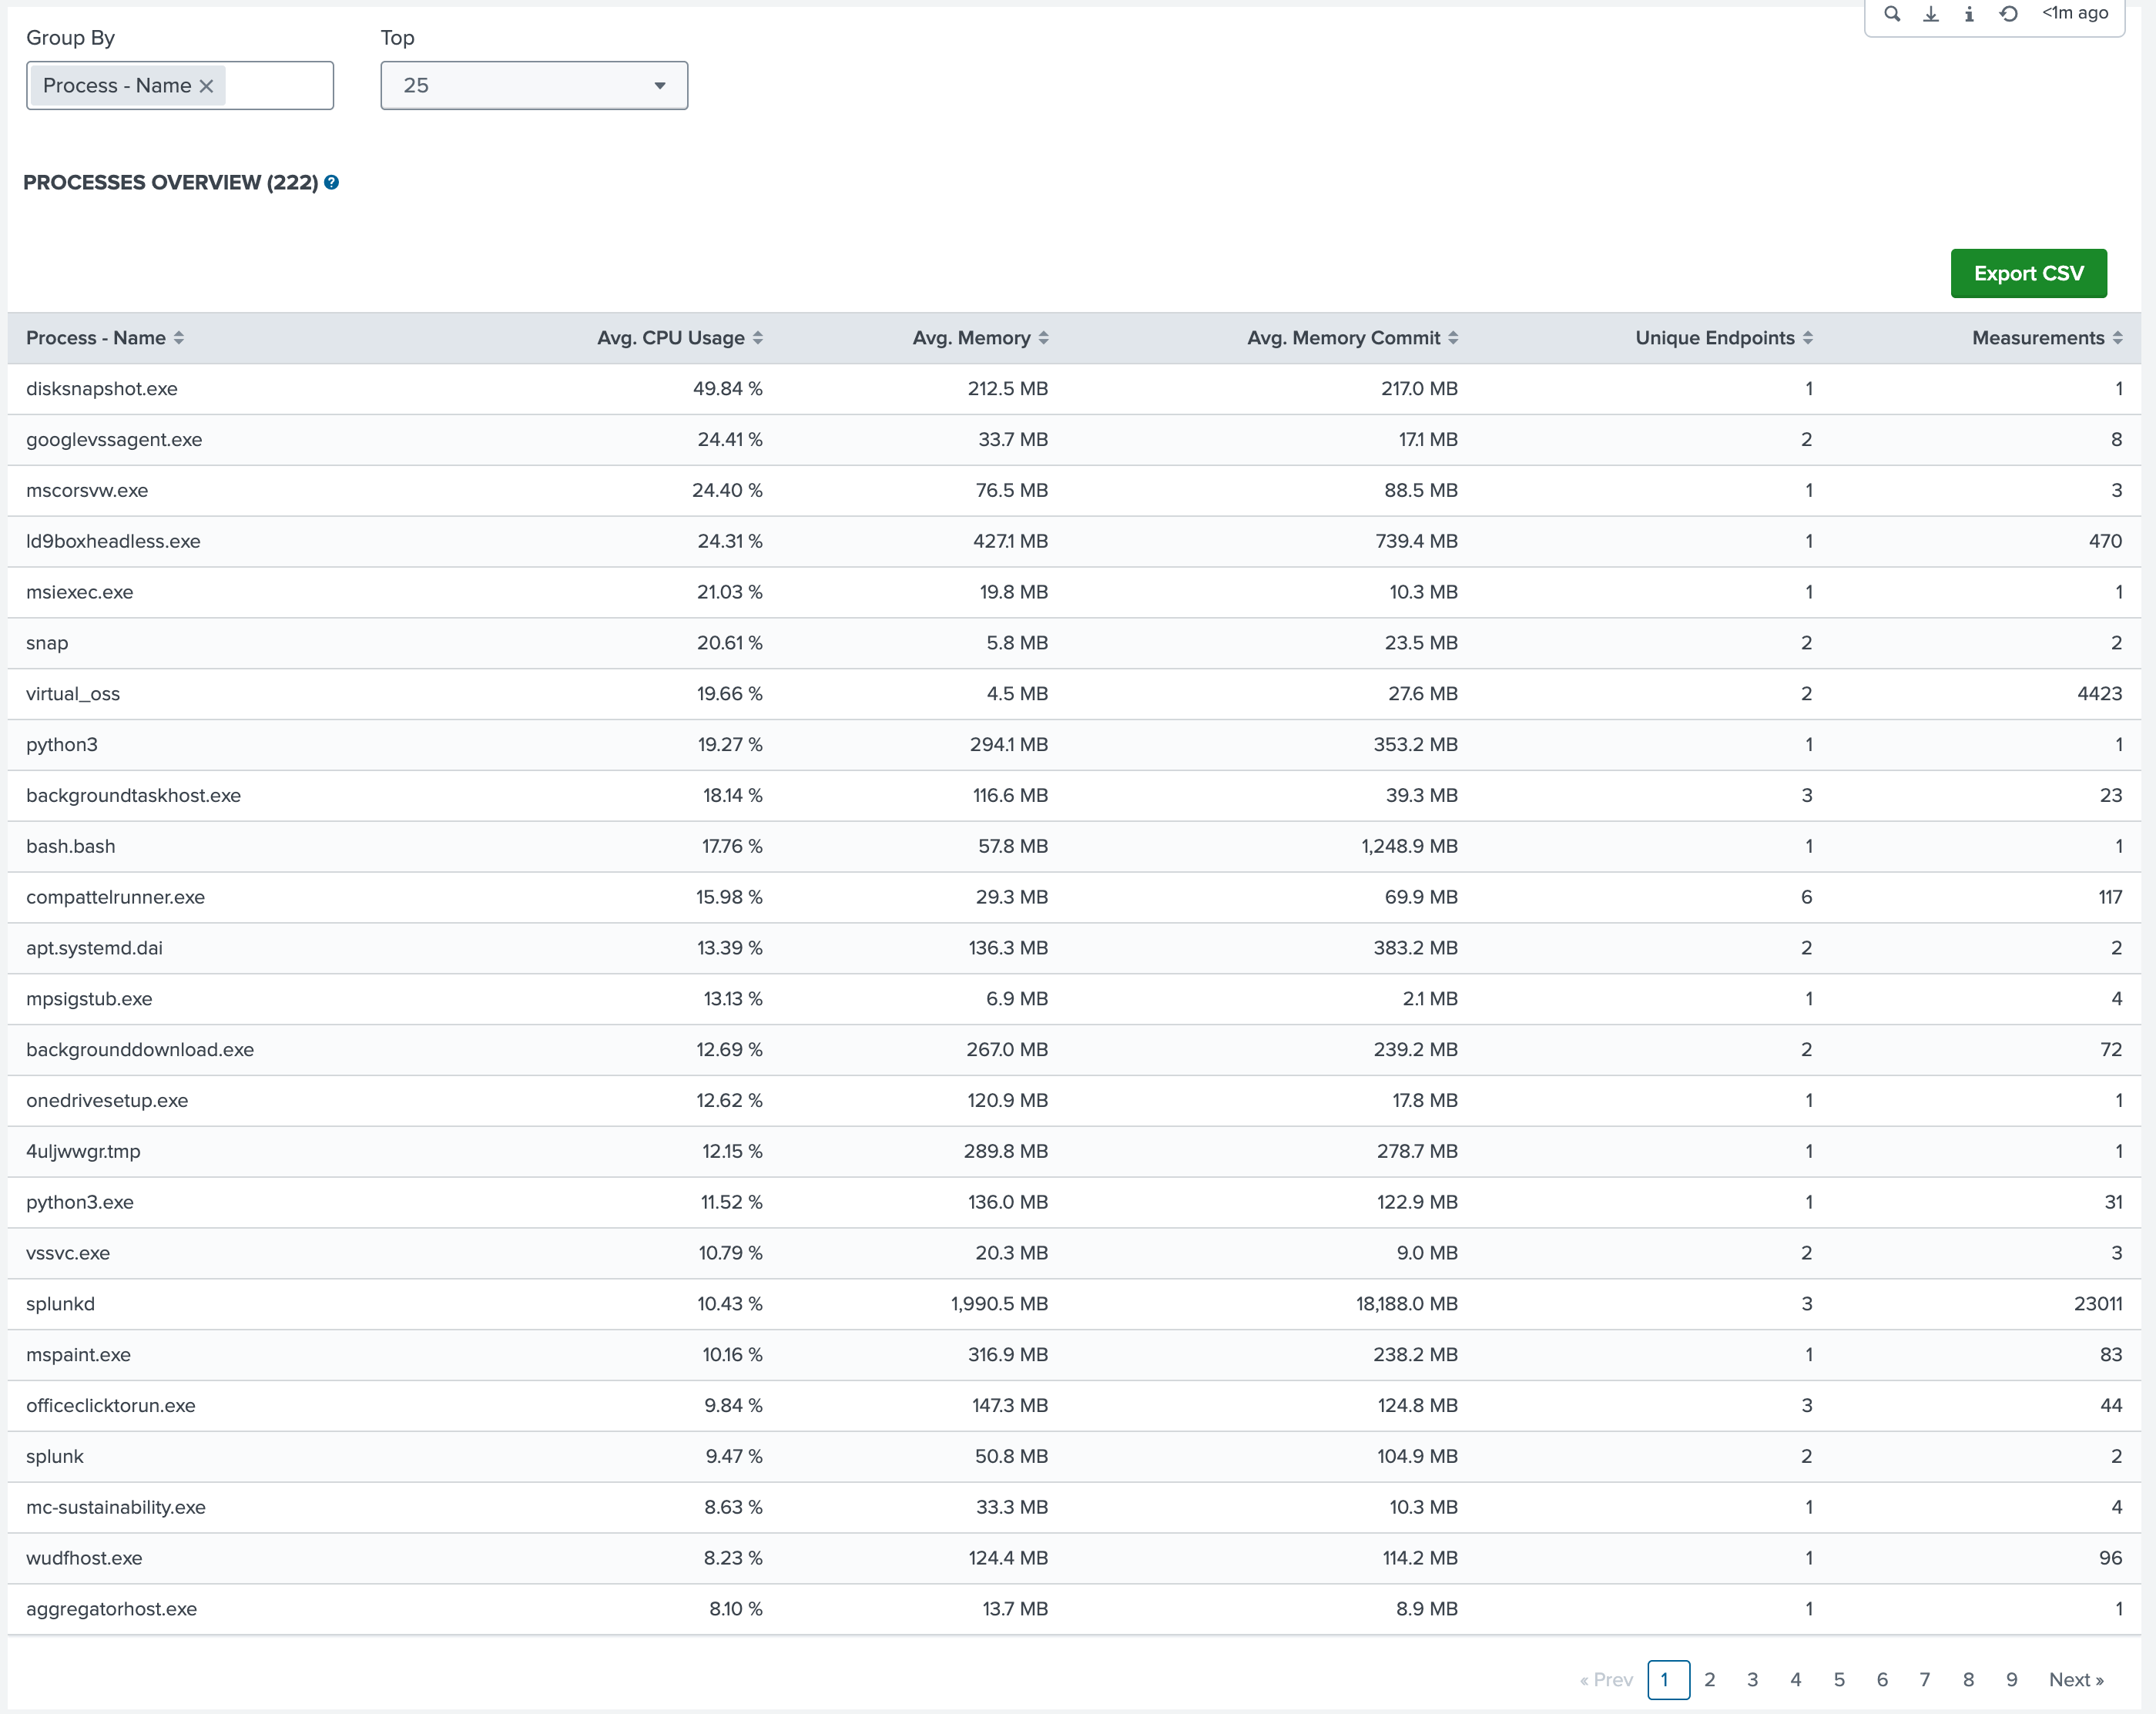The image size is (2156, 1714).
Task: Open the Top 25 dropdown
Action: pyautogui.click(x=534, y=86)
